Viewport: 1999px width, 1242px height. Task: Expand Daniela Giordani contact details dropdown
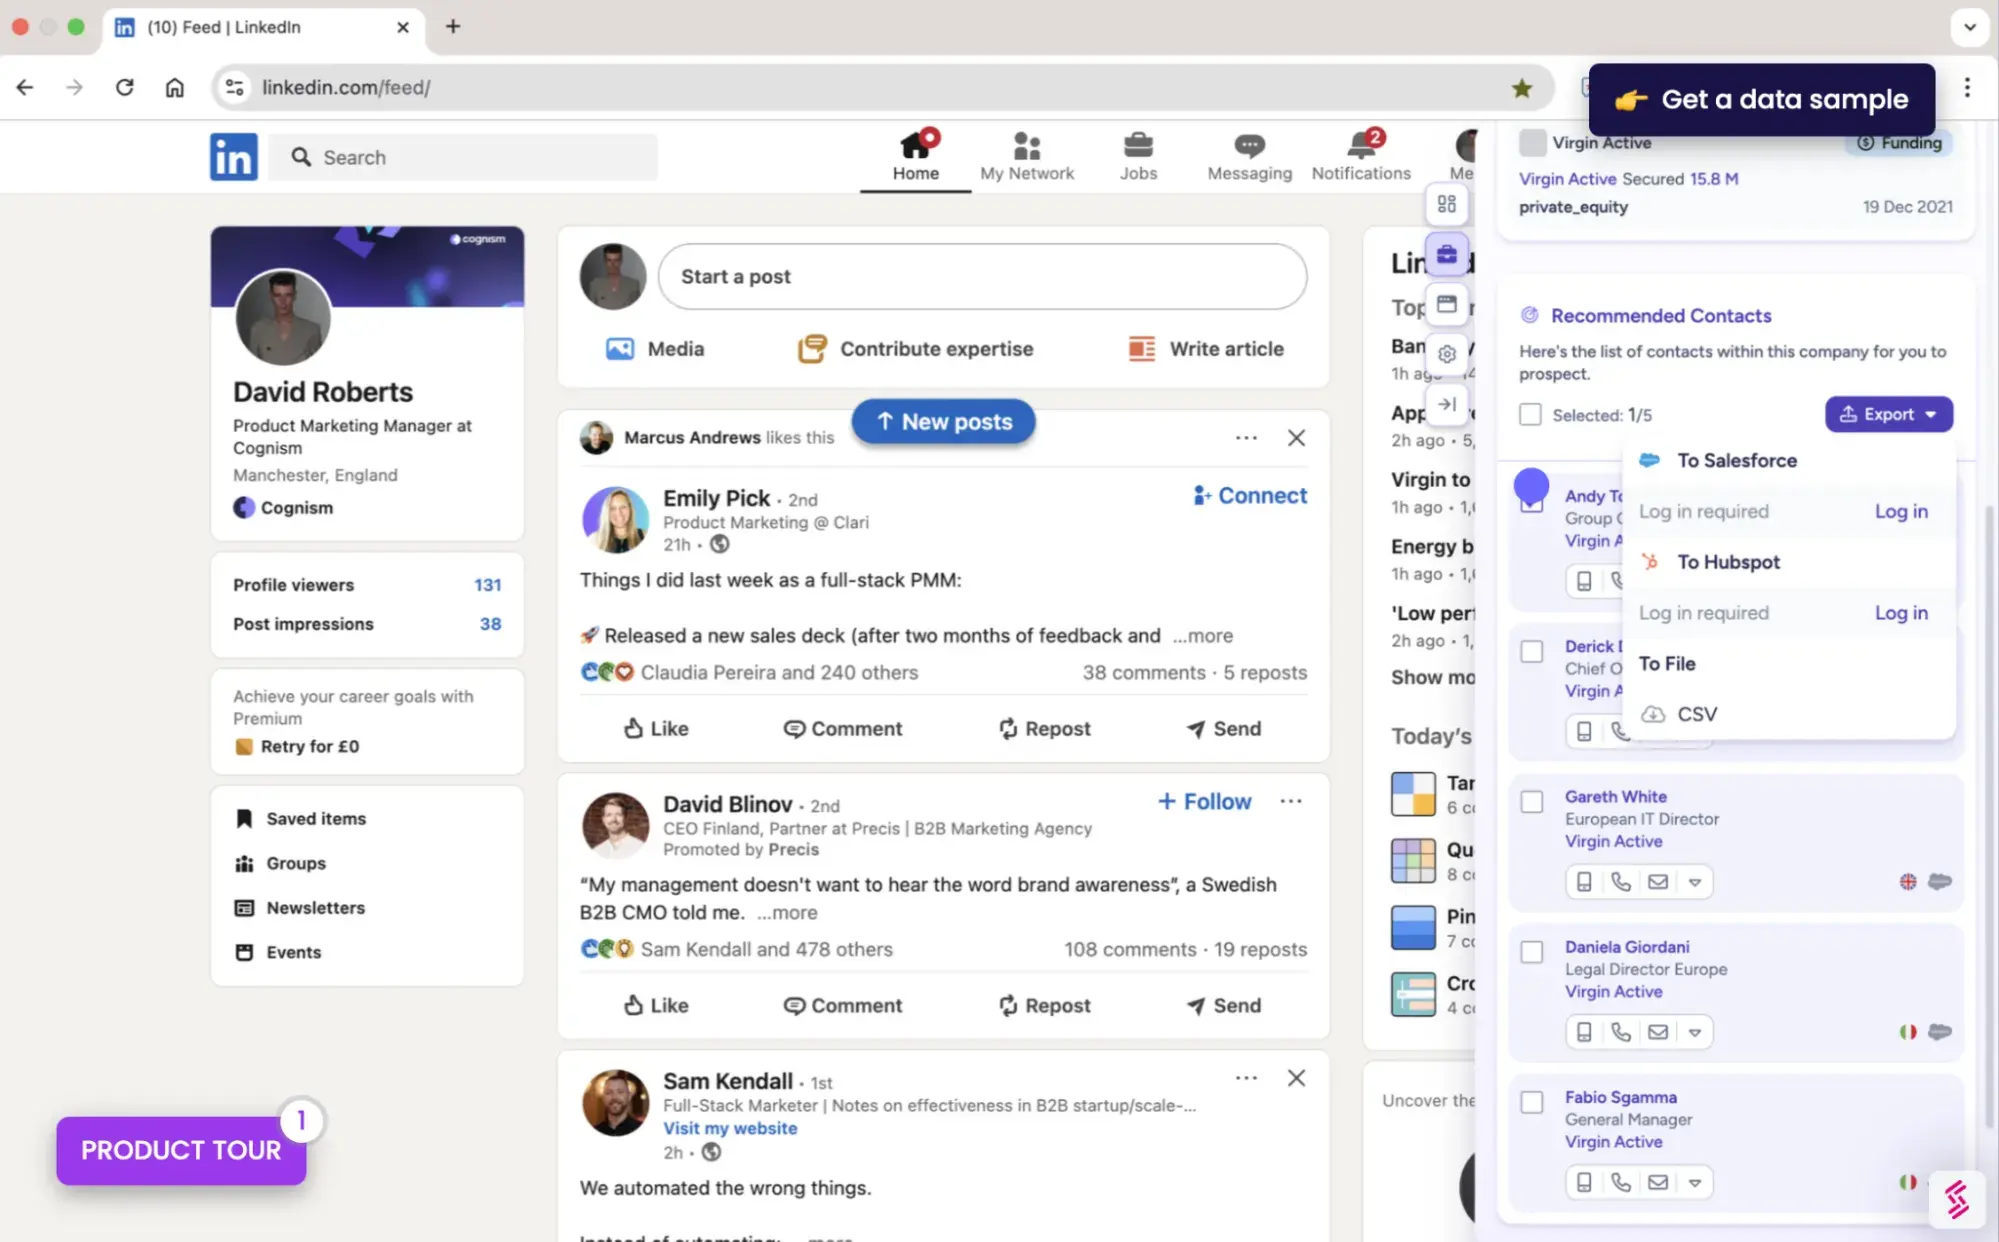[x=1694, y=1031]
